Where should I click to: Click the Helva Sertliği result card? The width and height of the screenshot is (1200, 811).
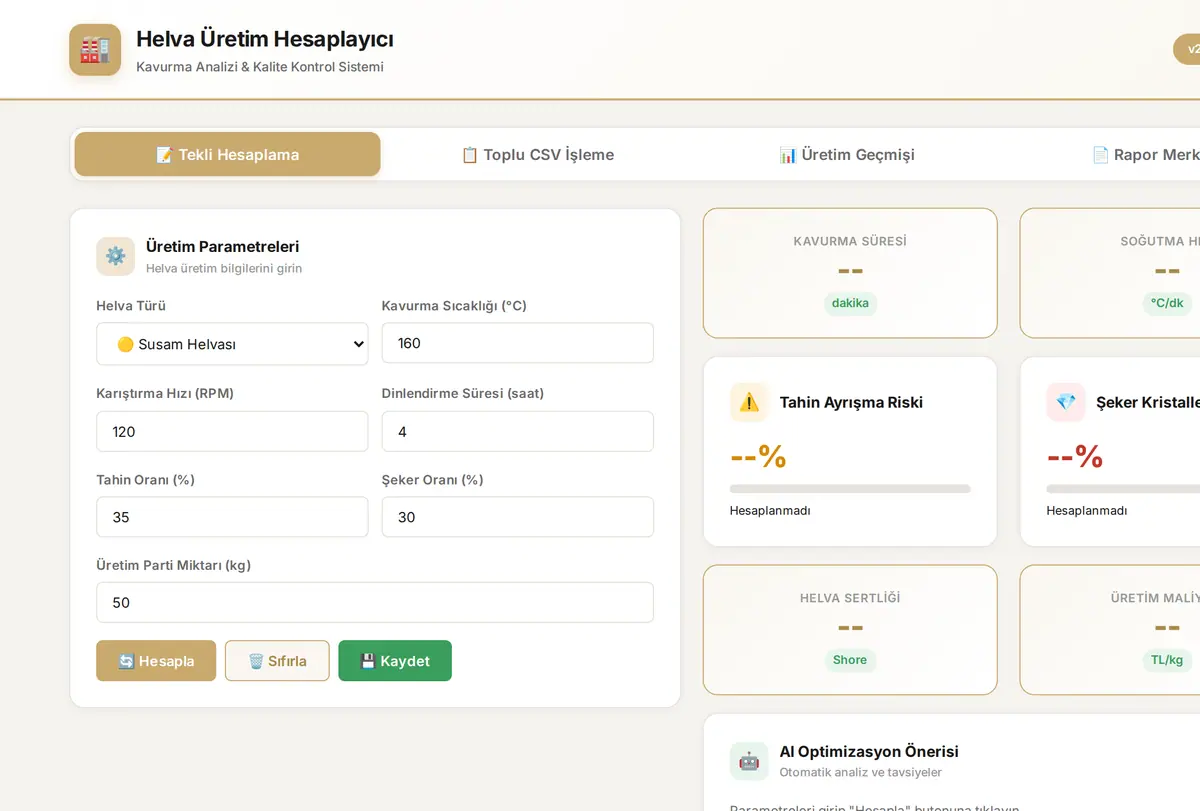[850, 630]
